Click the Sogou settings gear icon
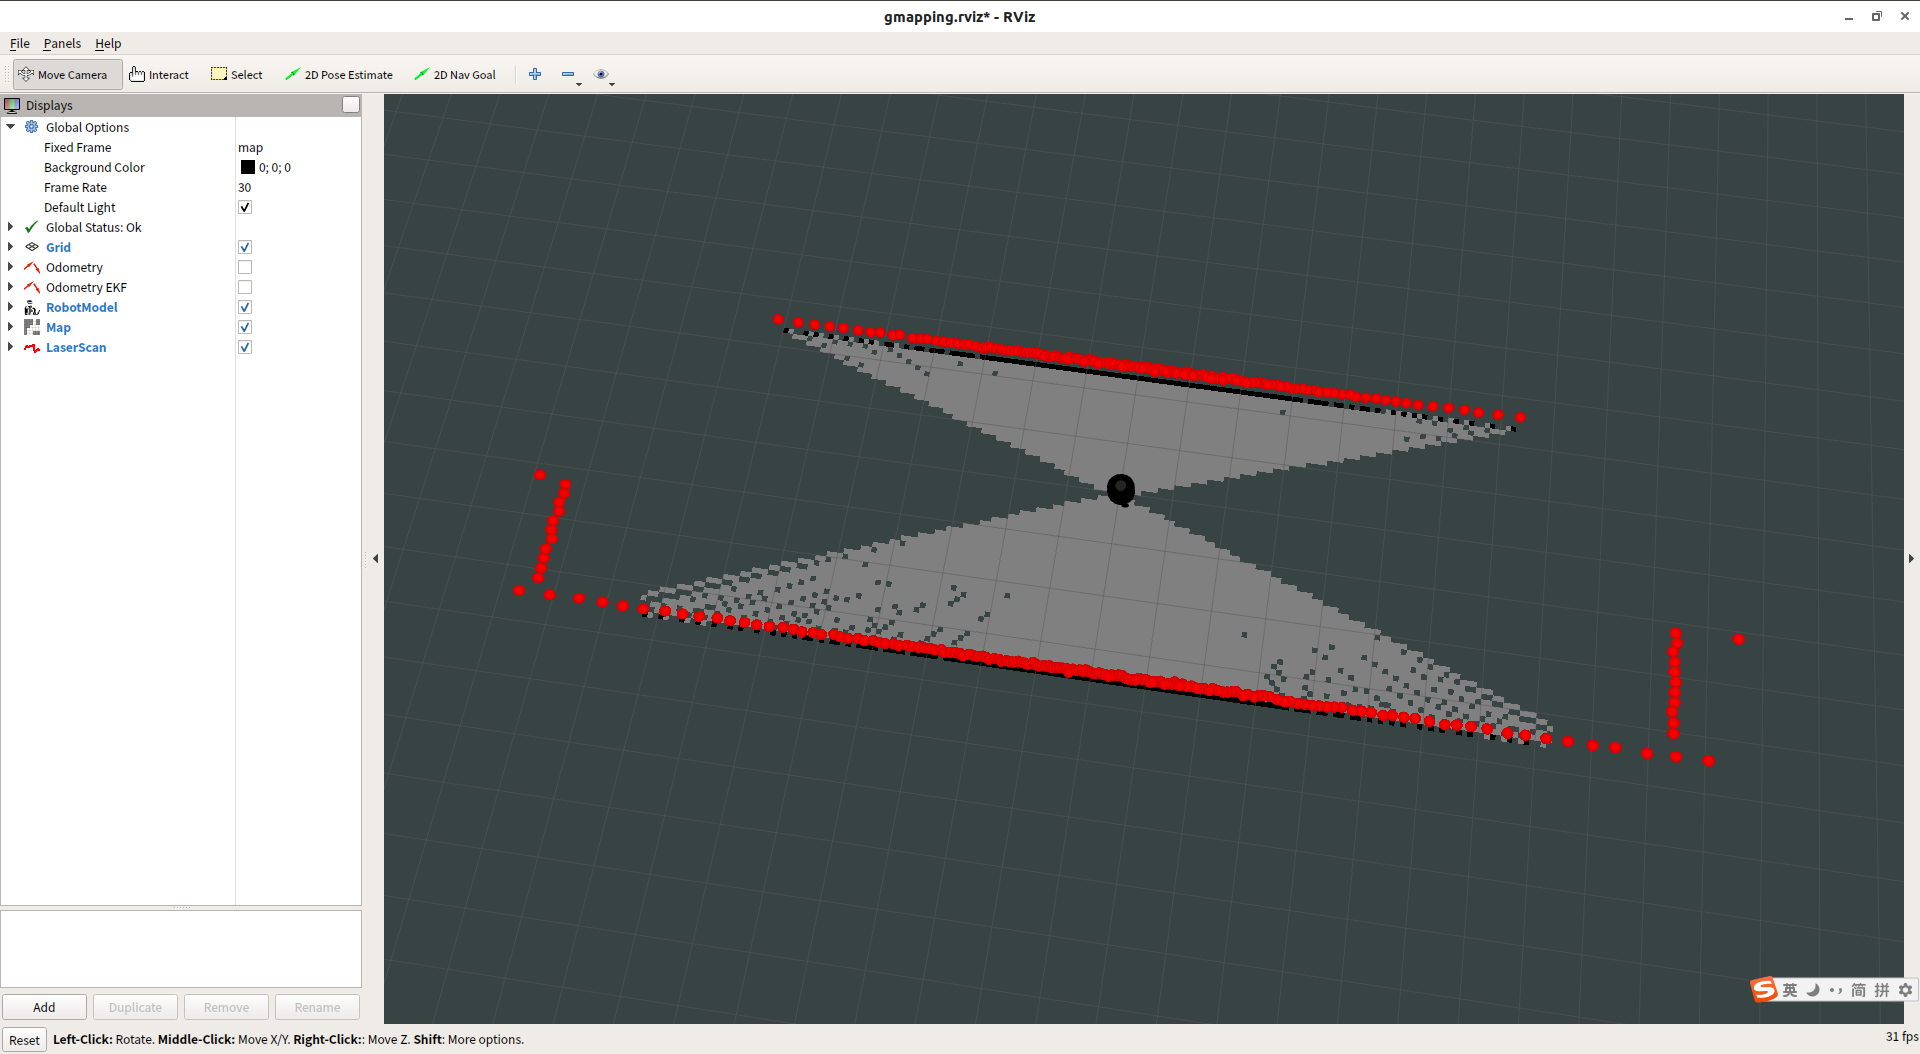The width and height of the screenshot is (1920, 1054). click(x=1905, y=990)
